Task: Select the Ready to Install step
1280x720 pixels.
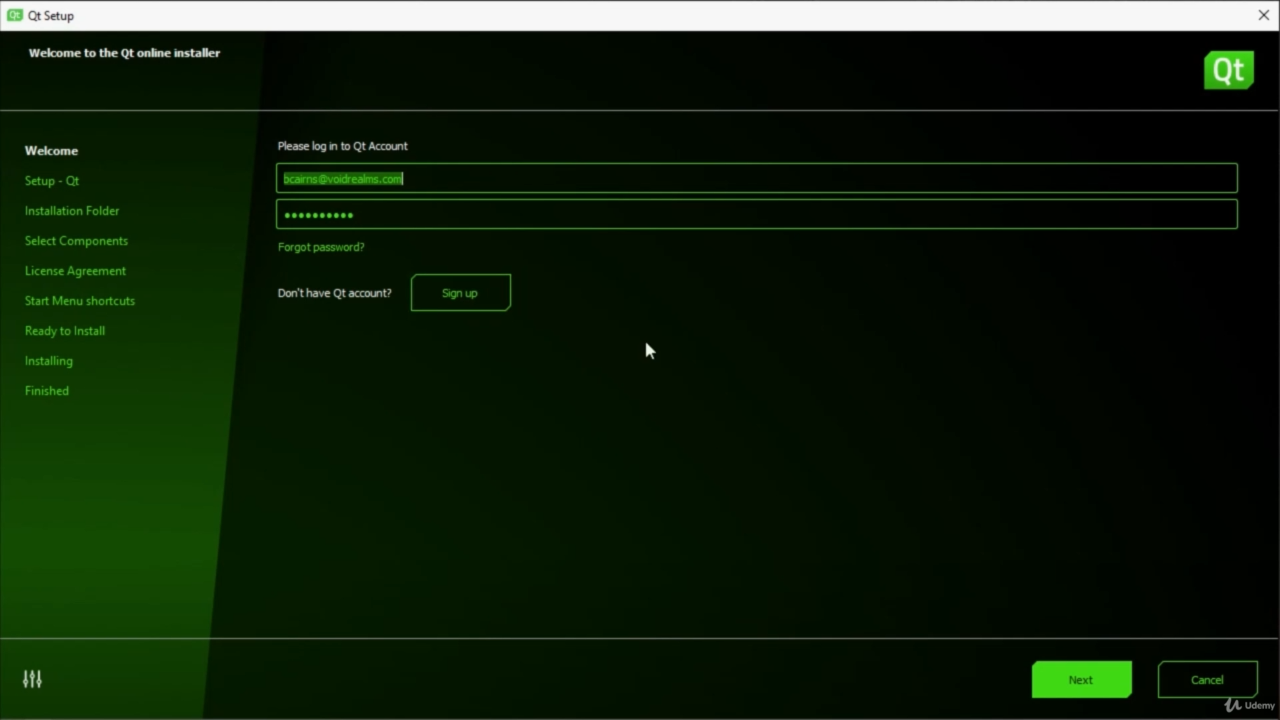Action: 65,331
